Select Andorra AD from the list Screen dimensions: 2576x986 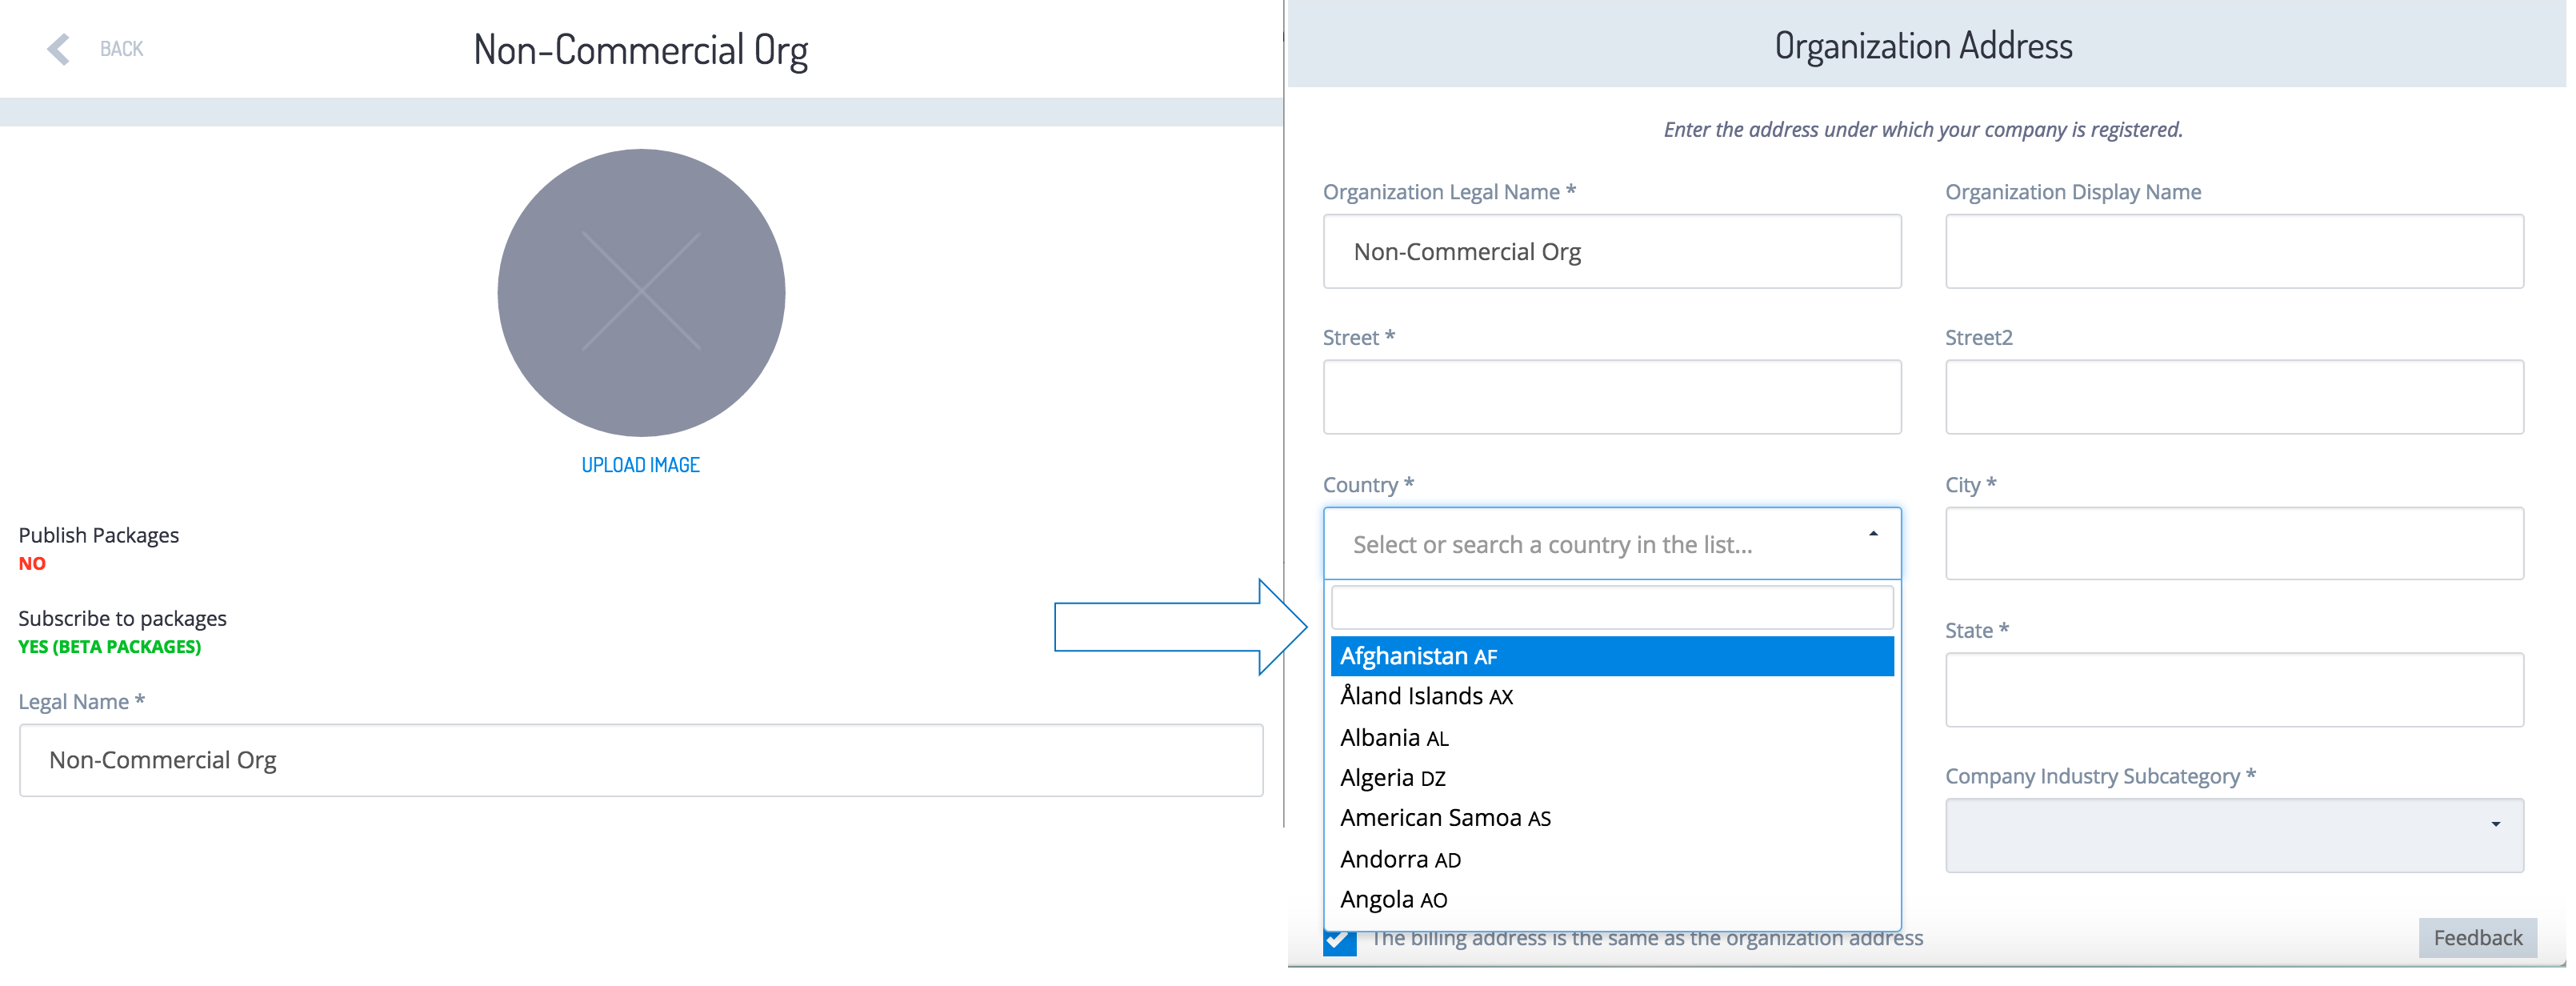coord(1612,860)
